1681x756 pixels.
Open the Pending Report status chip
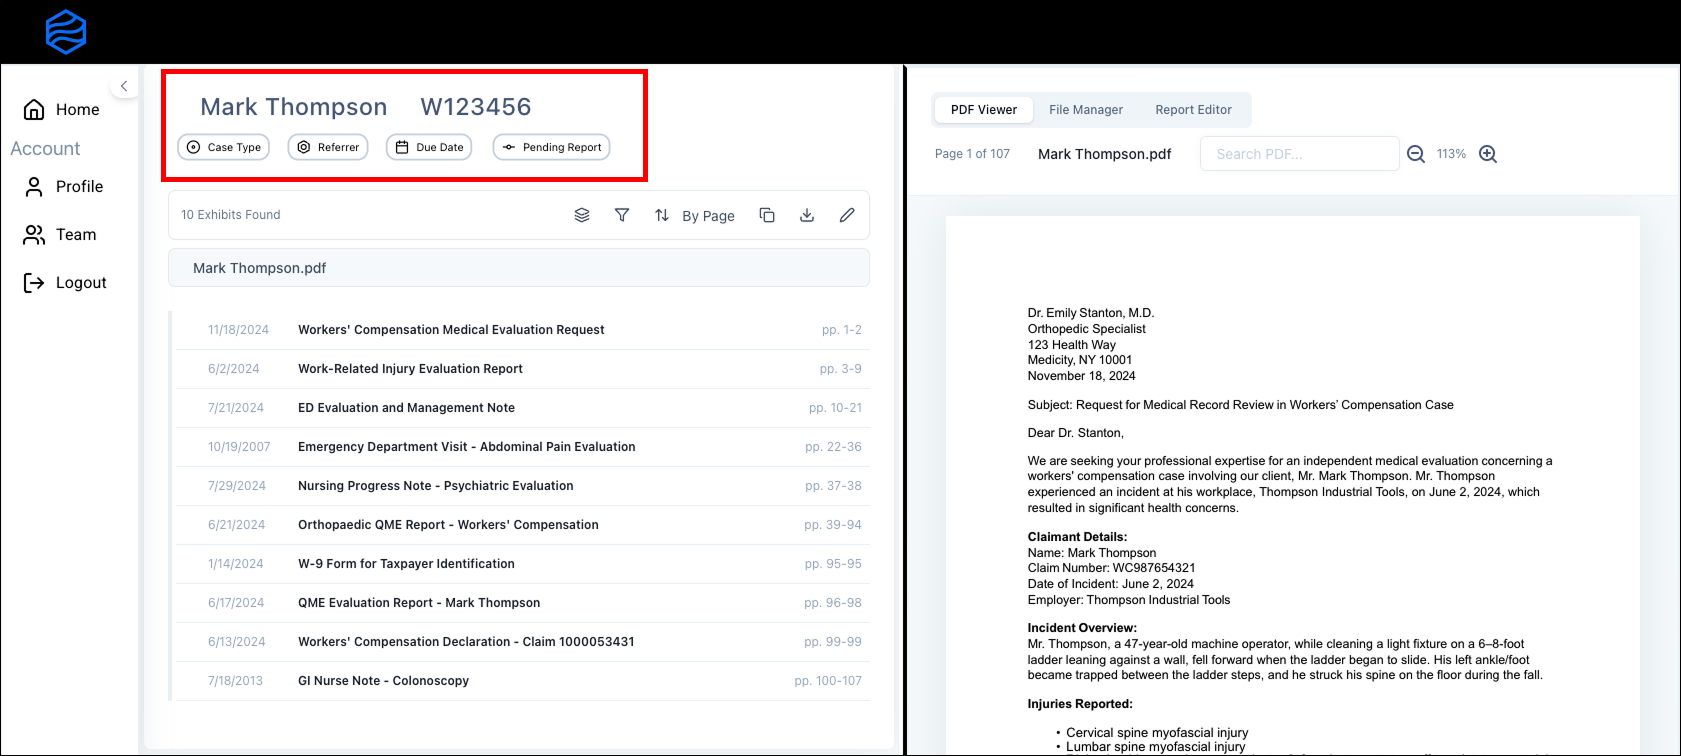(x=551, y=147)
